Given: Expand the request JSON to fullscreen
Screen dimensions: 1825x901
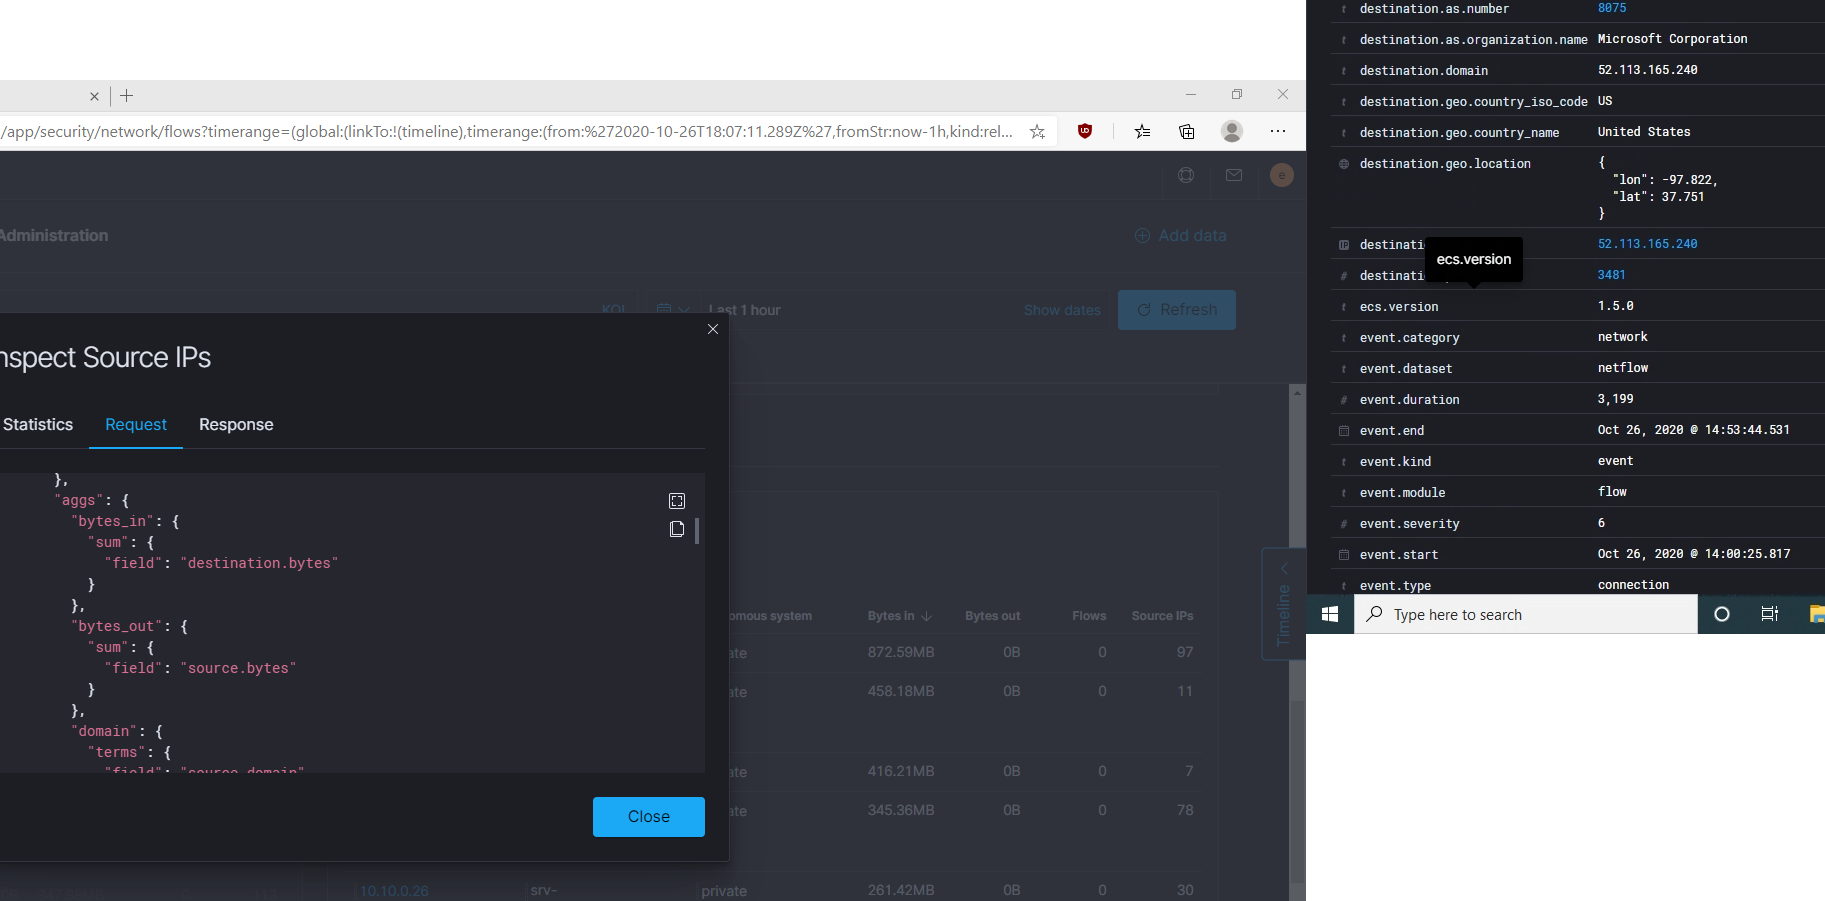Looking at the screenshot, I should [677, 500].
